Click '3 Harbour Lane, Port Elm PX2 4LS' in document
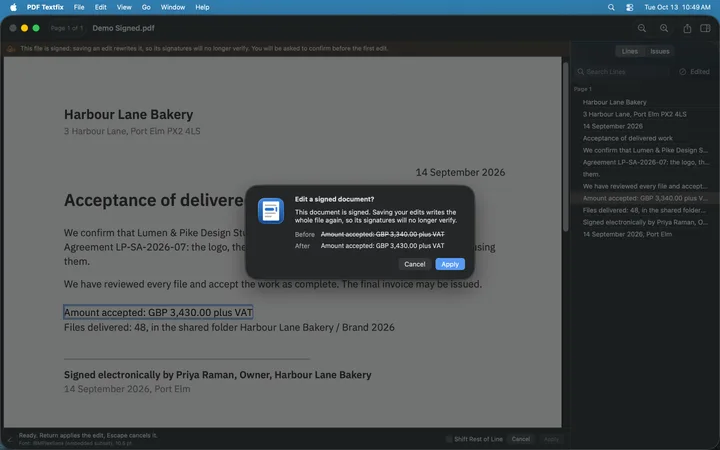720x450 pixels. (132, 131)
